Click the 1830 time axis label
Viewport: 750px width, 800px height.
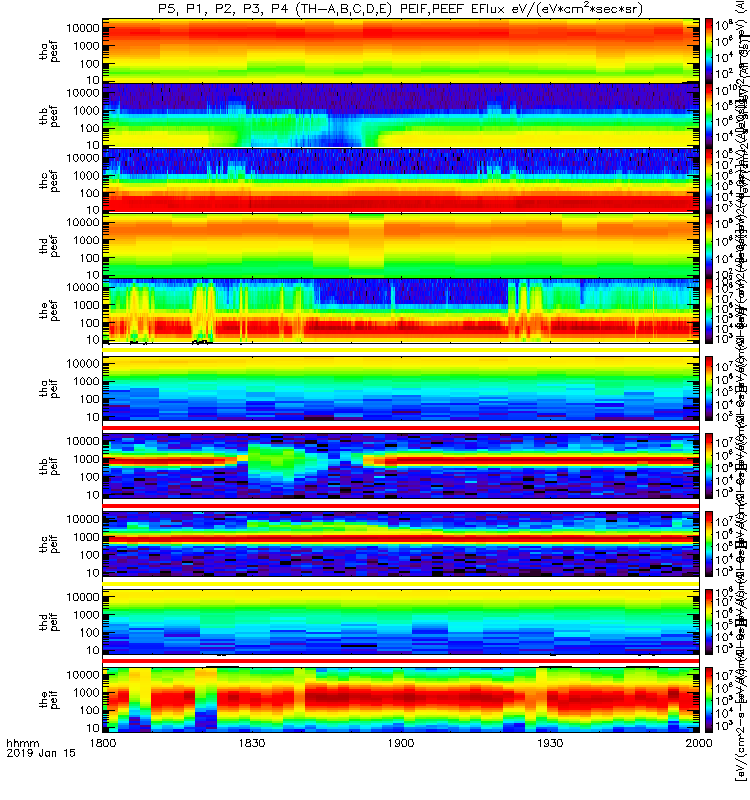(x=252, y=743)
